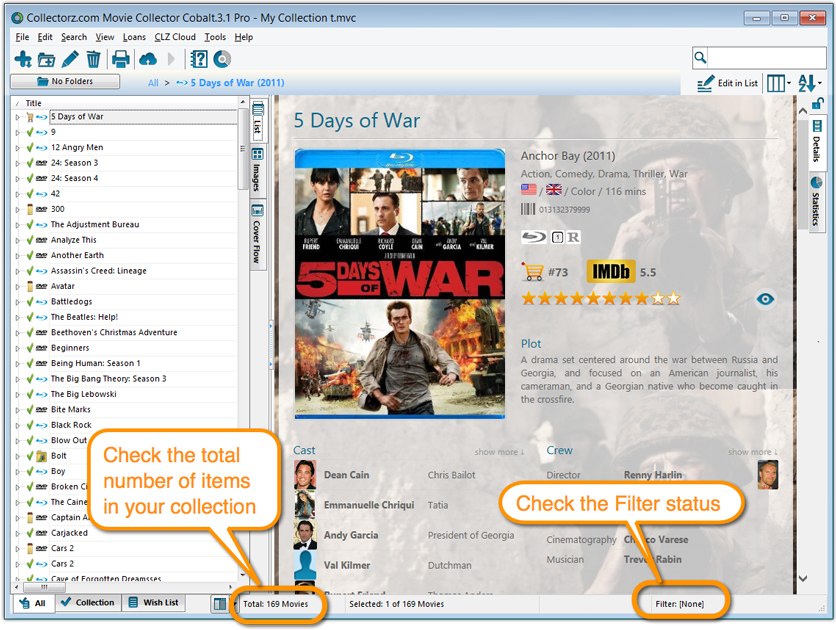
Task: Expand the Battledogs row
Action: click(17, 302)
